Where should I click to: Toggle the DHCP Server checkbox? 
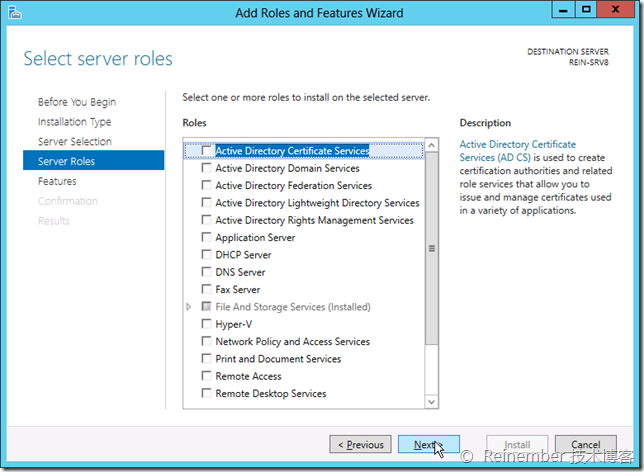(x=207, y=255)
